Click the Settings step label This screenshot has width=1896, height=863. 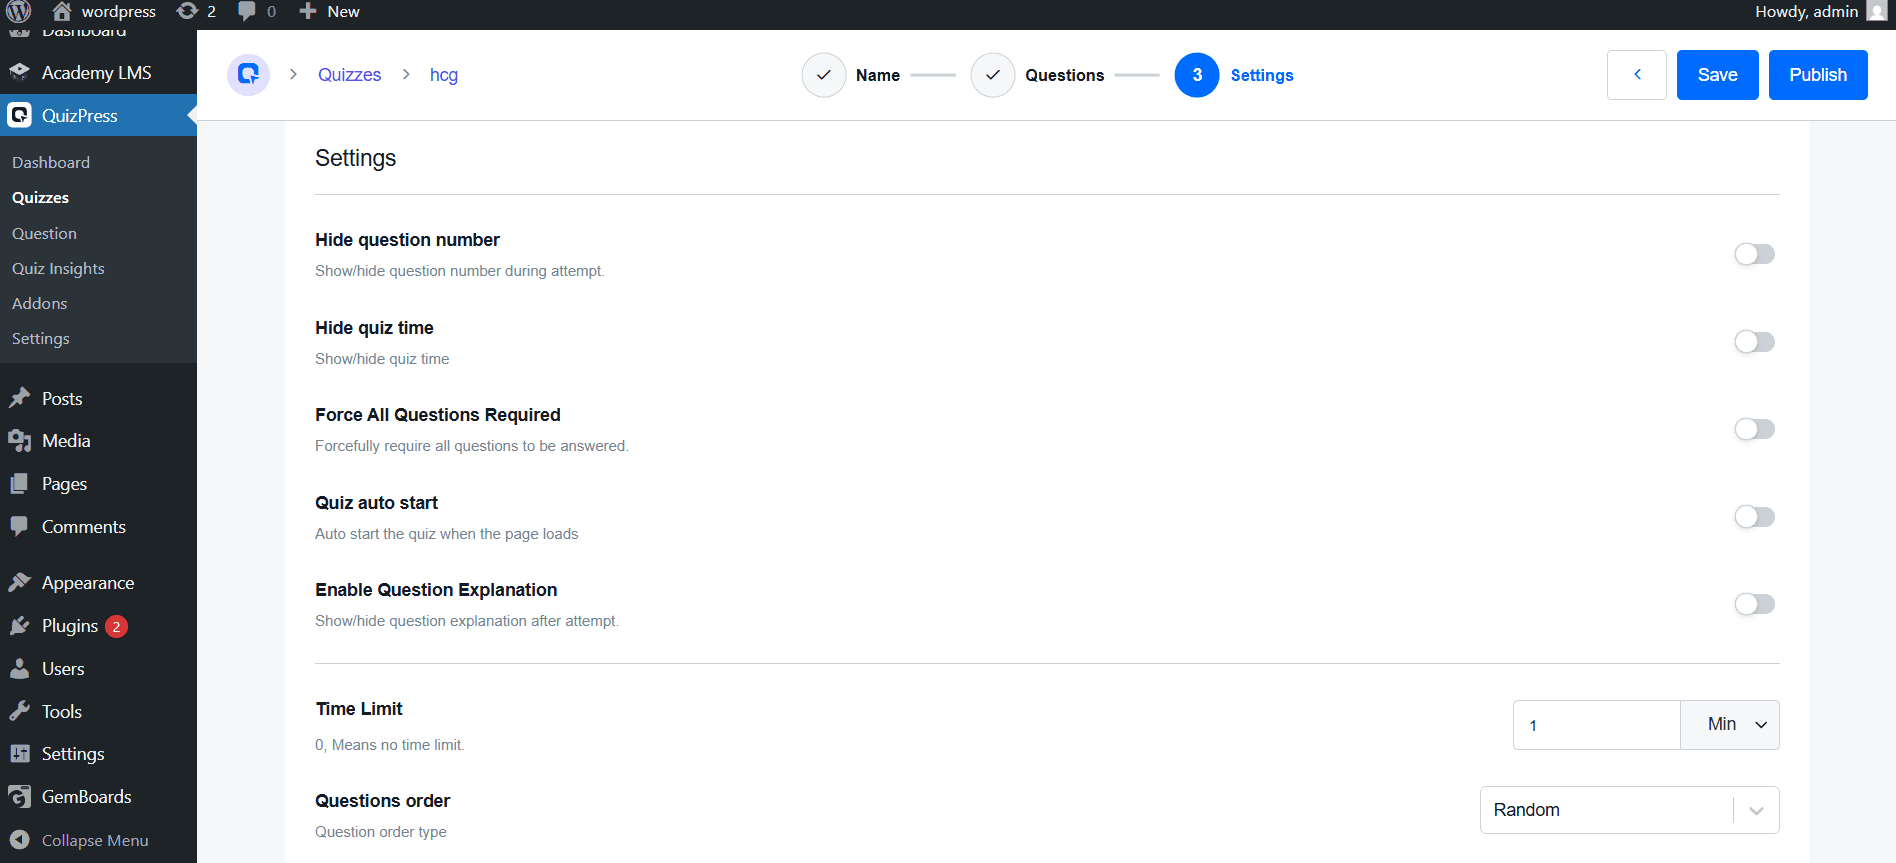[1262, 75]
